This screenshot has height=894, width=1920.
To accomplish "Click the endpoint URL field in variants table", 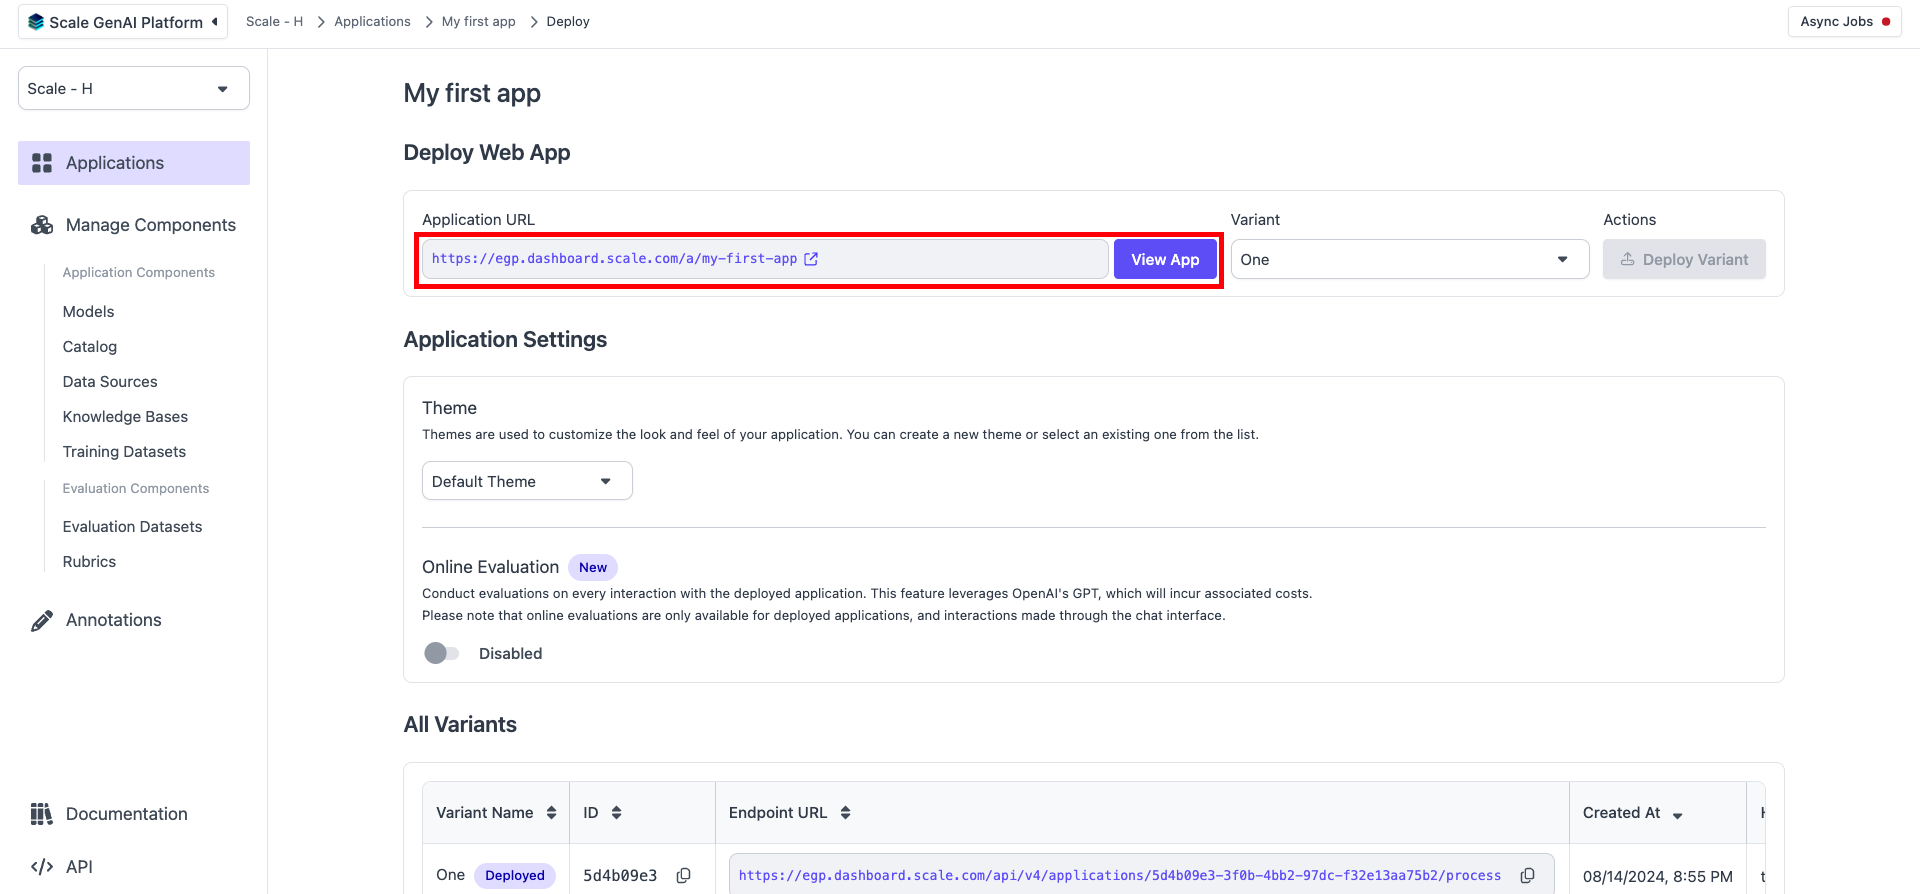I will tap(1141, 875).
